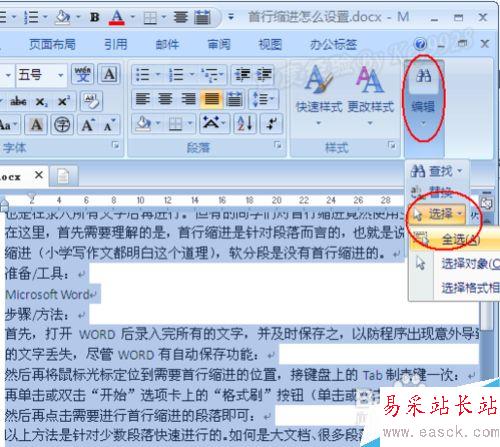
Task: Open the customize quick access toolbar arrow
Action: pyautogui.click(x=231, y=17)
